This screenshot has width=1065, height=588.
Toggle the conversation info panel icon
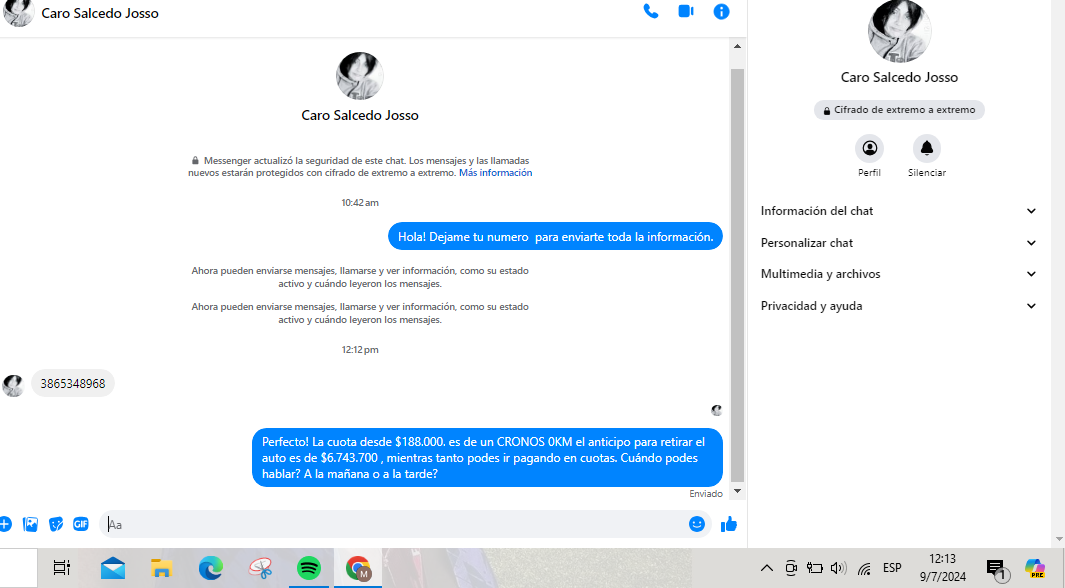tap(721, 12)
